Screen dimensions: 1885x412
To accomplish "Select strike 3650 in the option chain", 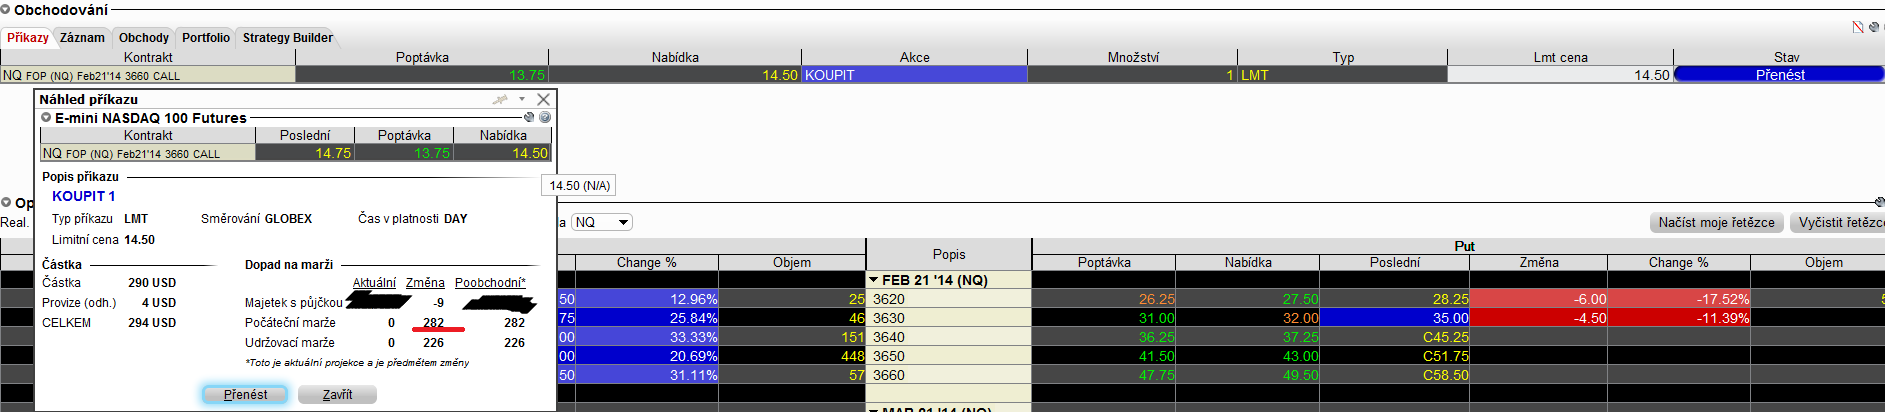I will (x=948, y=356).
